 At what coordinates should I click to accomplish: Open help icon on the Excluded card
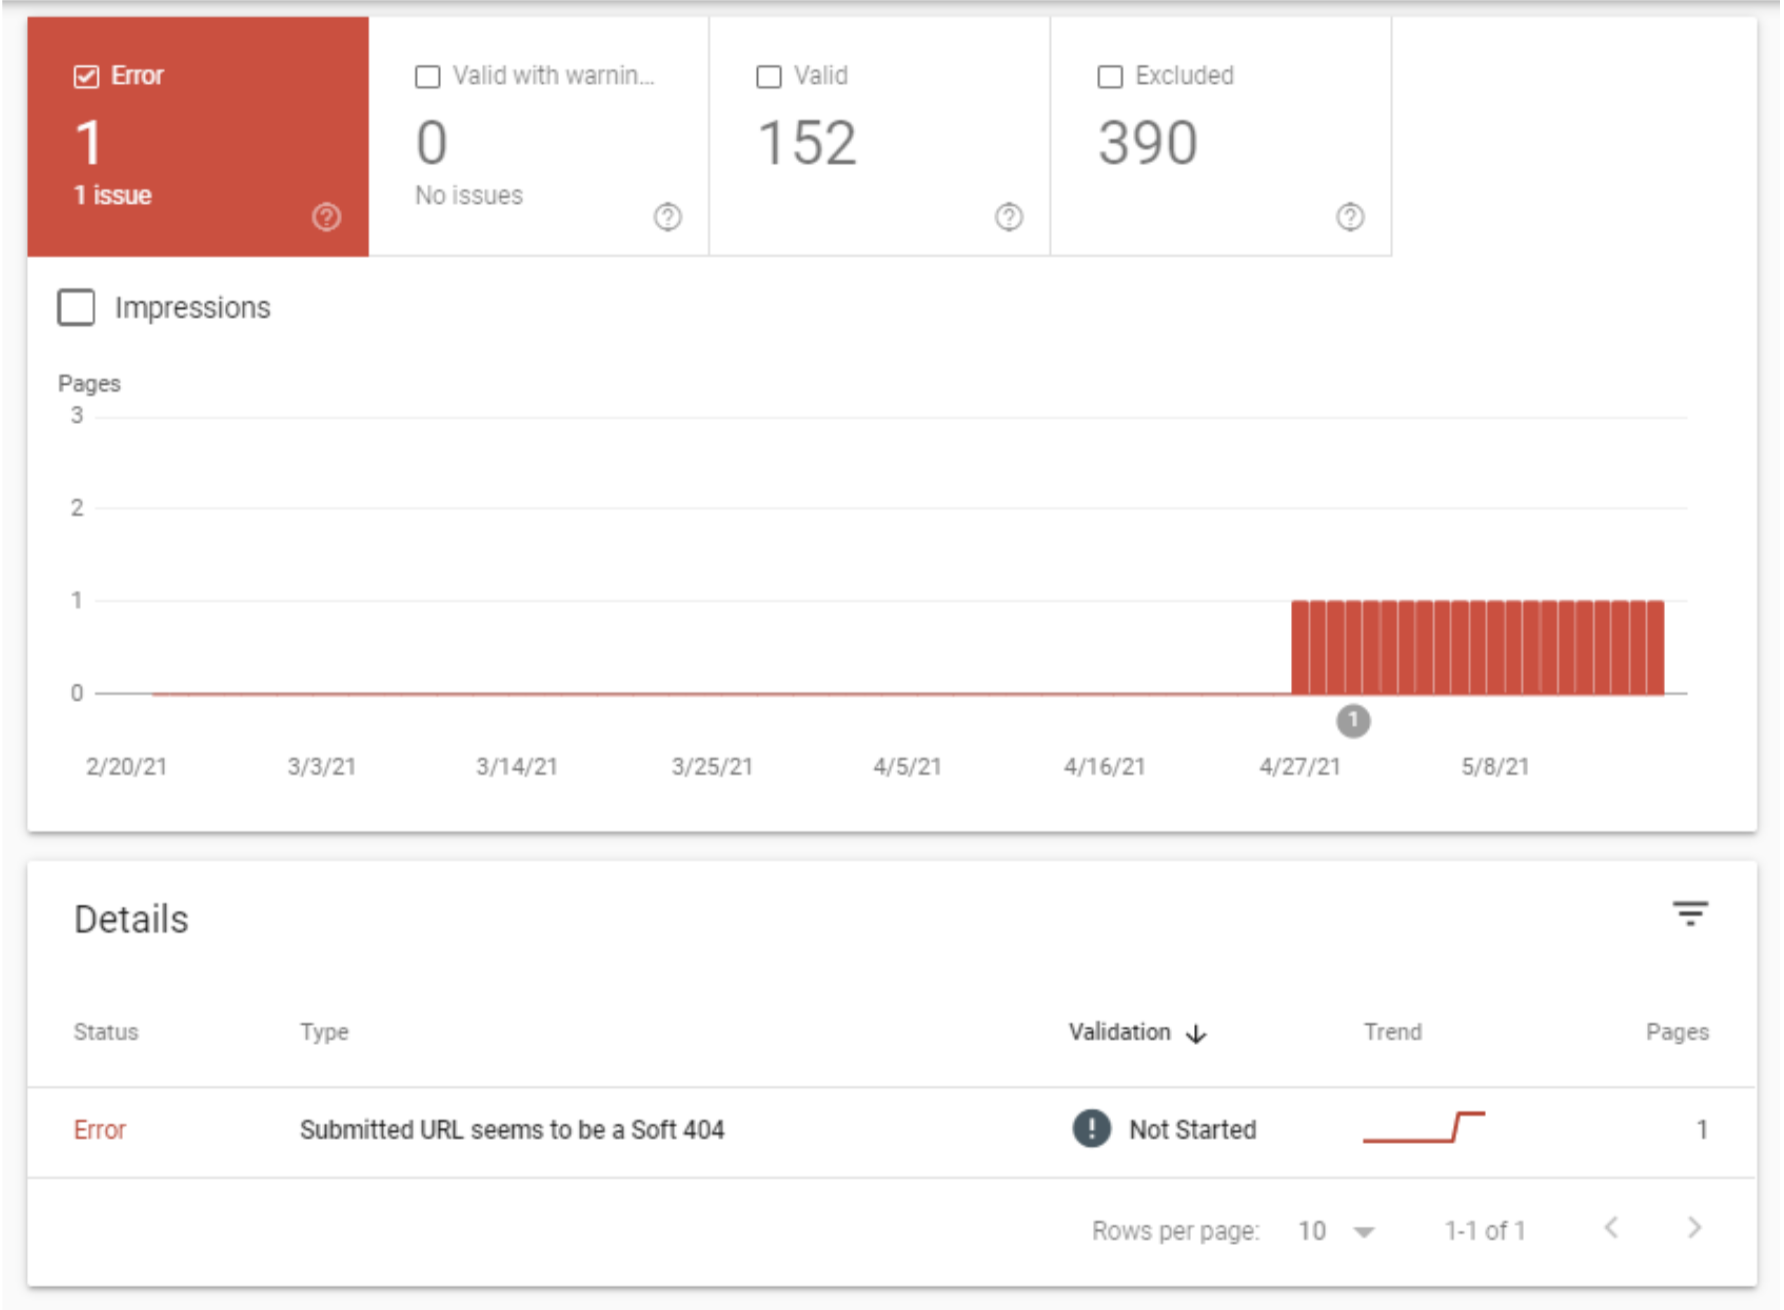(1349, 217)
